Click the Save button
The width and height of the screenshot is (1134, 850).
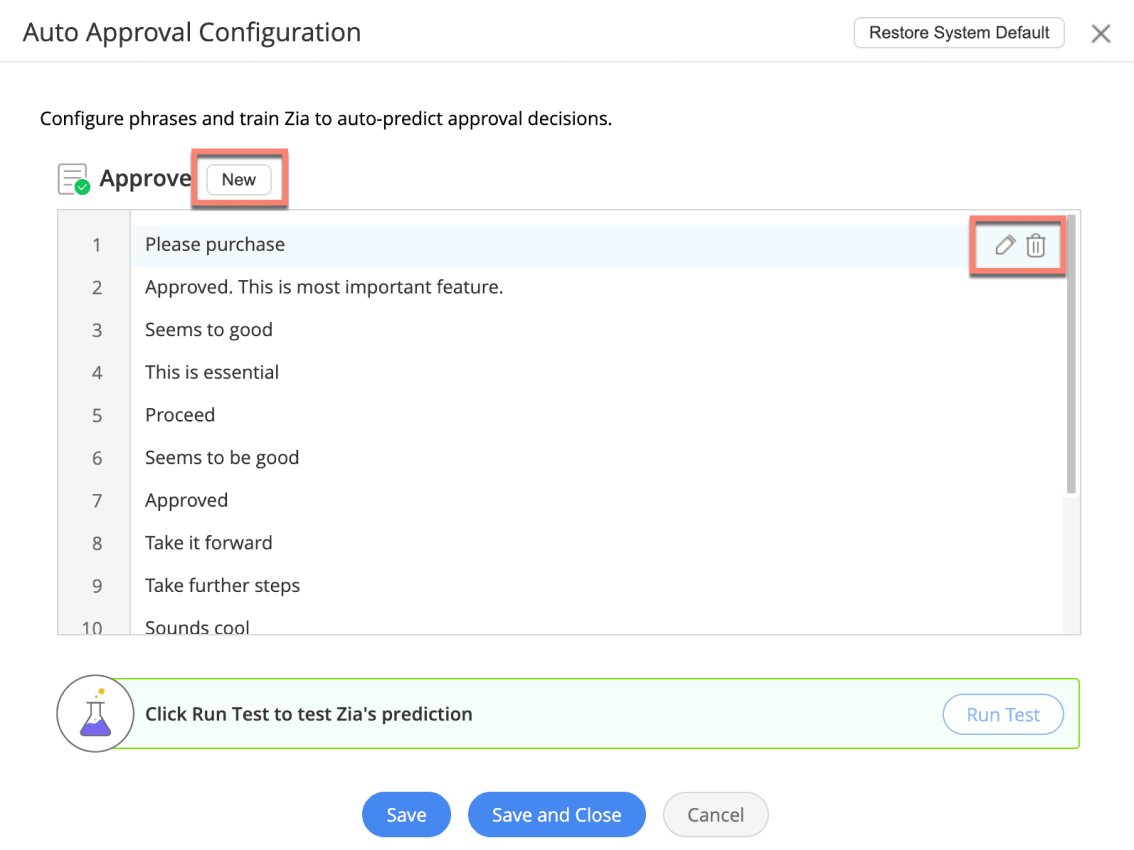pos(406,815)
